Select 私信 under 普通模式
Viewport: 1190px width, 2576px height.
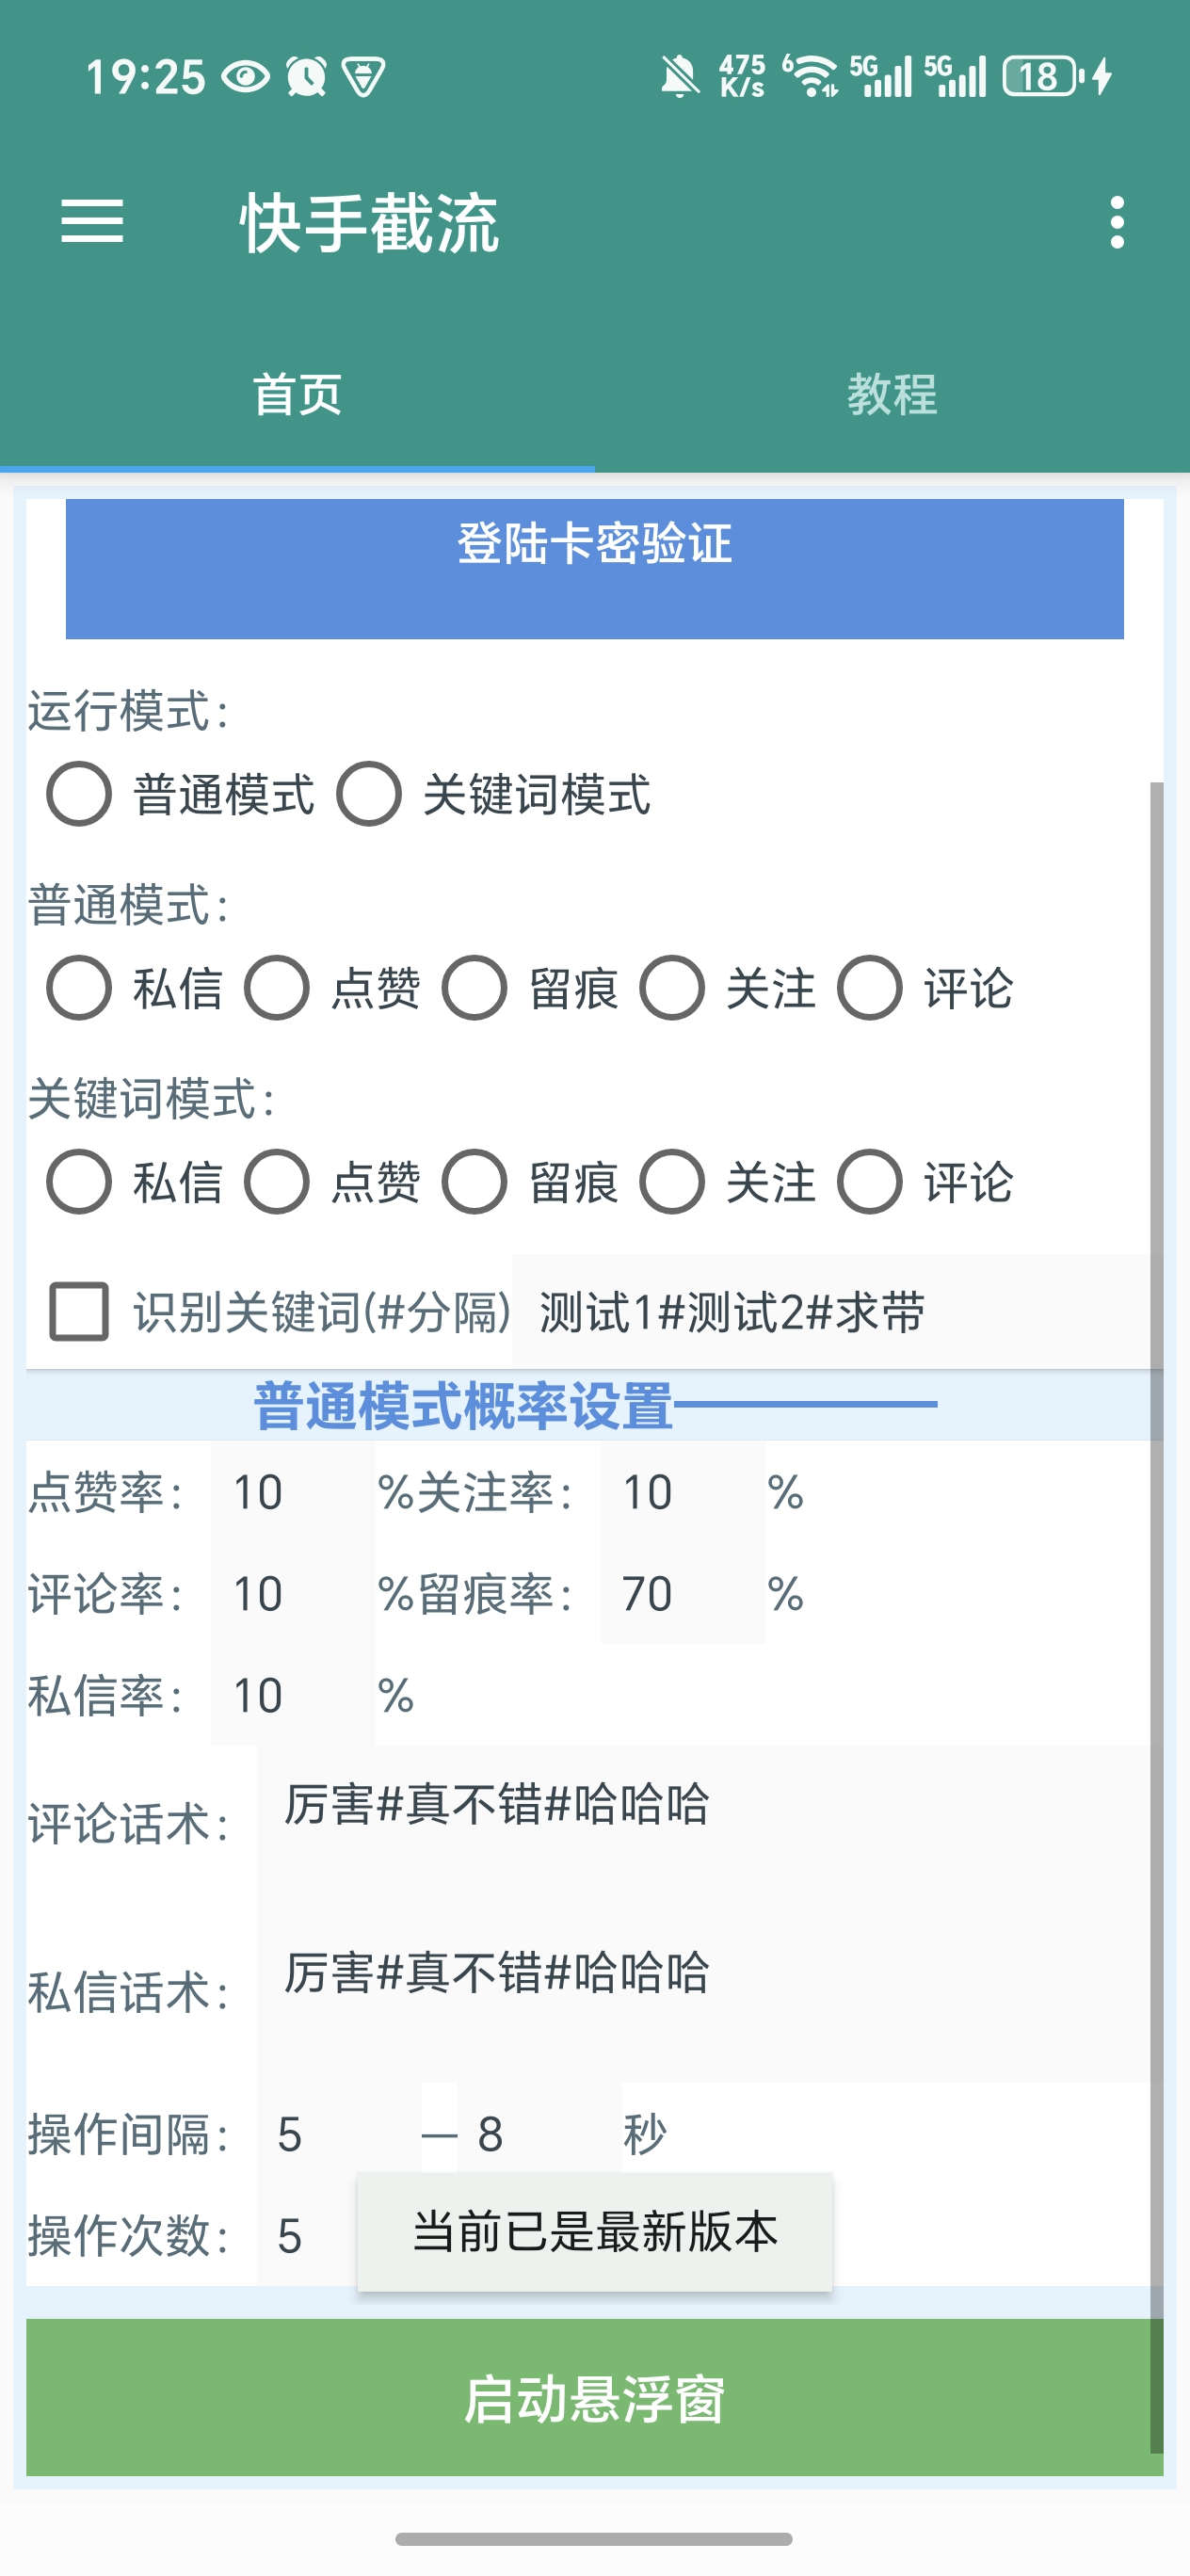pyautogui.click(x=79, y=988)
